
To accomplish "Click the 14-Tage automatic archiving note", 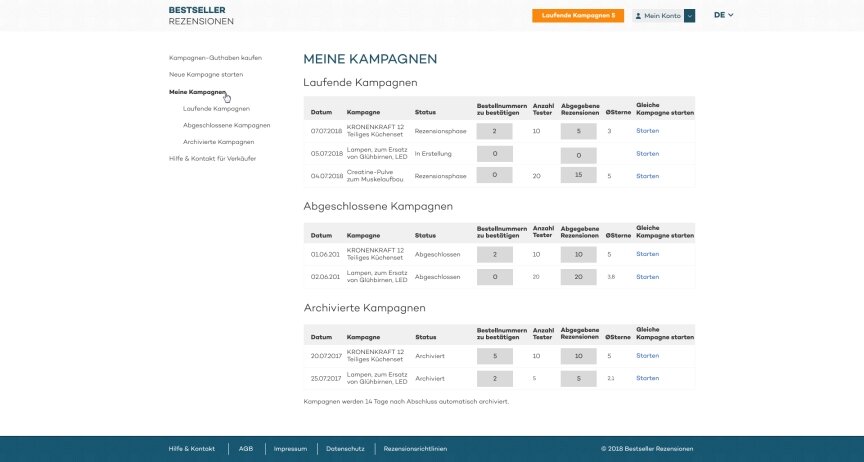I will pyautogui.click(x=406, y=401).
